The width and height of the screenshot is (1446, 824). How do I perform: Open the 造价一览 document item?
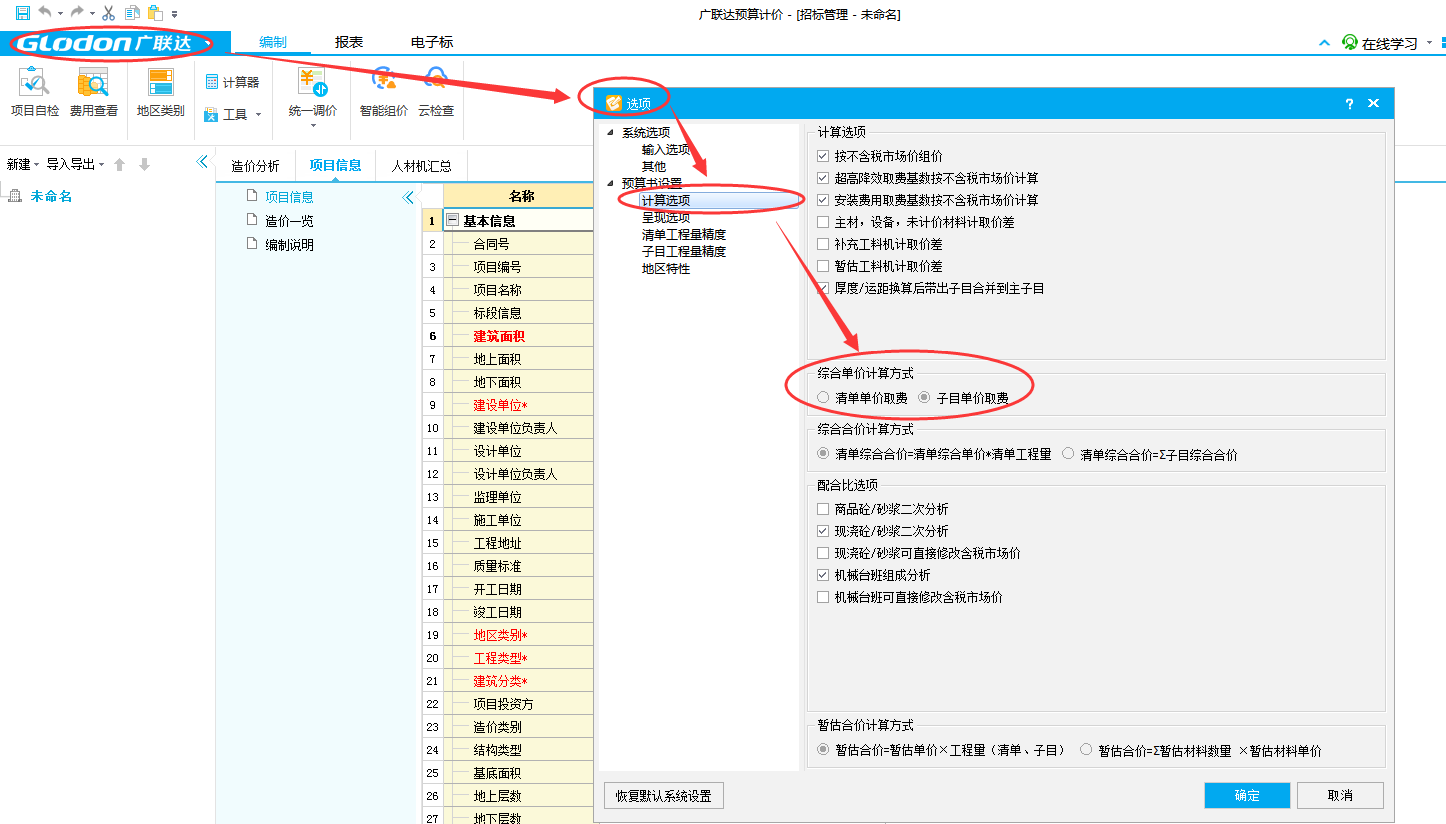289,221
